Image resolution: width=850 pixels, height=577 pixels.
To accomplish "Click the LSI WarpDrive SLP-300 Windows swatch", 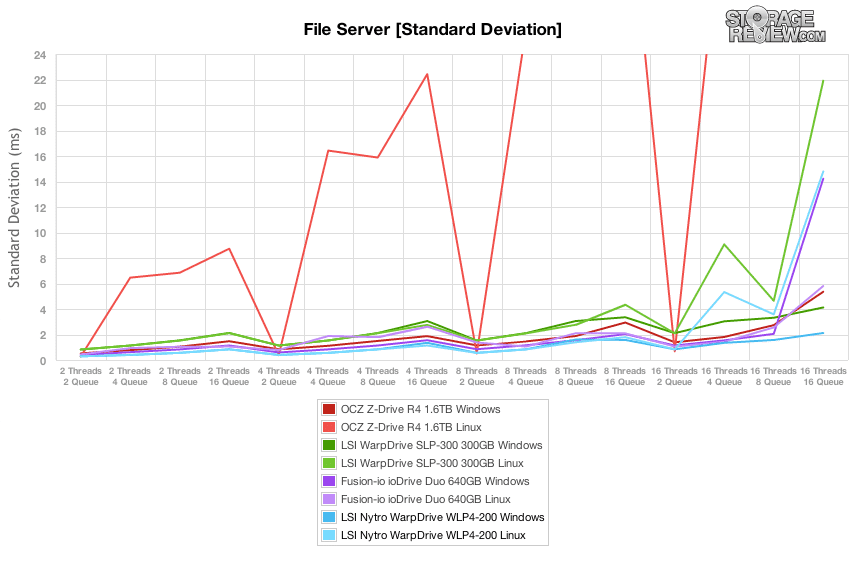I will pyautogui.click(x=329, y=445).
